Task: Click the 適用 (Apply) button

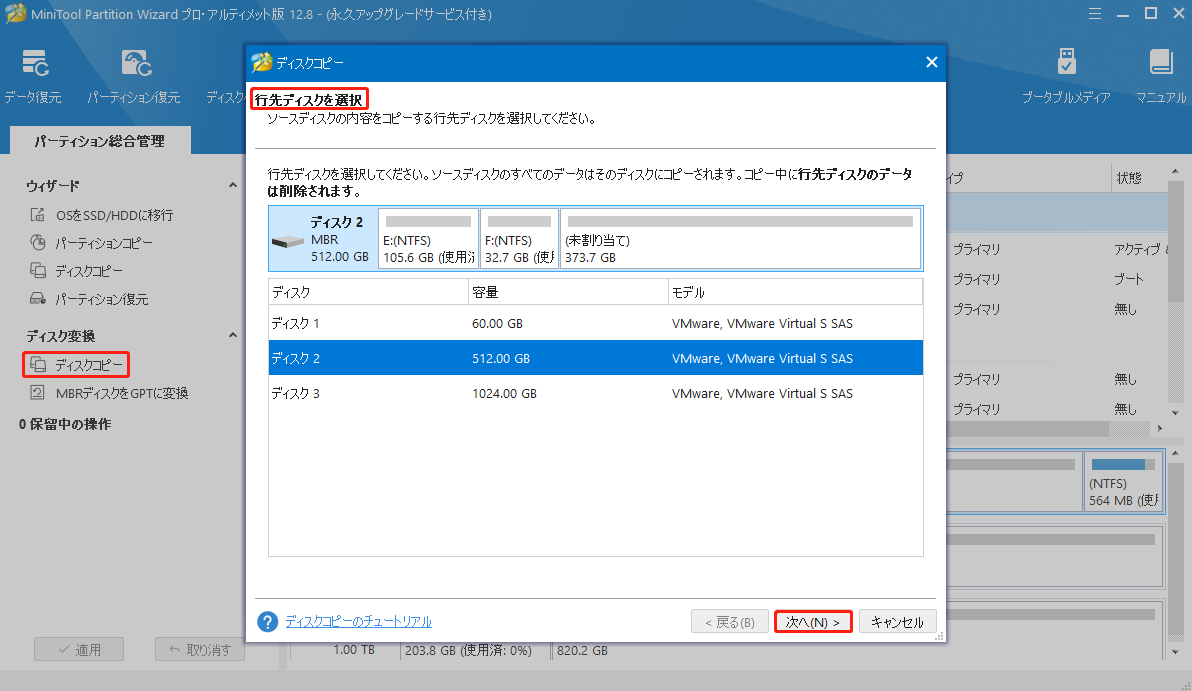Action: pyautogui.click(x=78, y=648)
